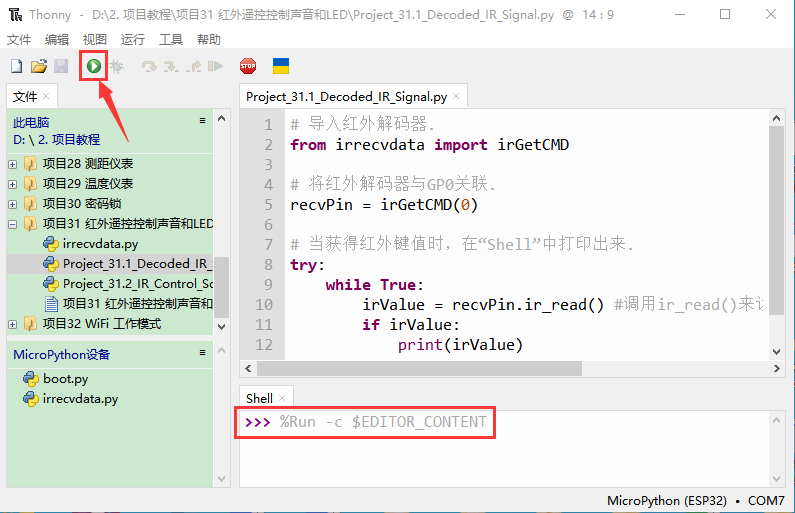Open the 此电脑 panel hamburger menu
Image resolution: width=795 pixels, height=513 pixels.
202,121
